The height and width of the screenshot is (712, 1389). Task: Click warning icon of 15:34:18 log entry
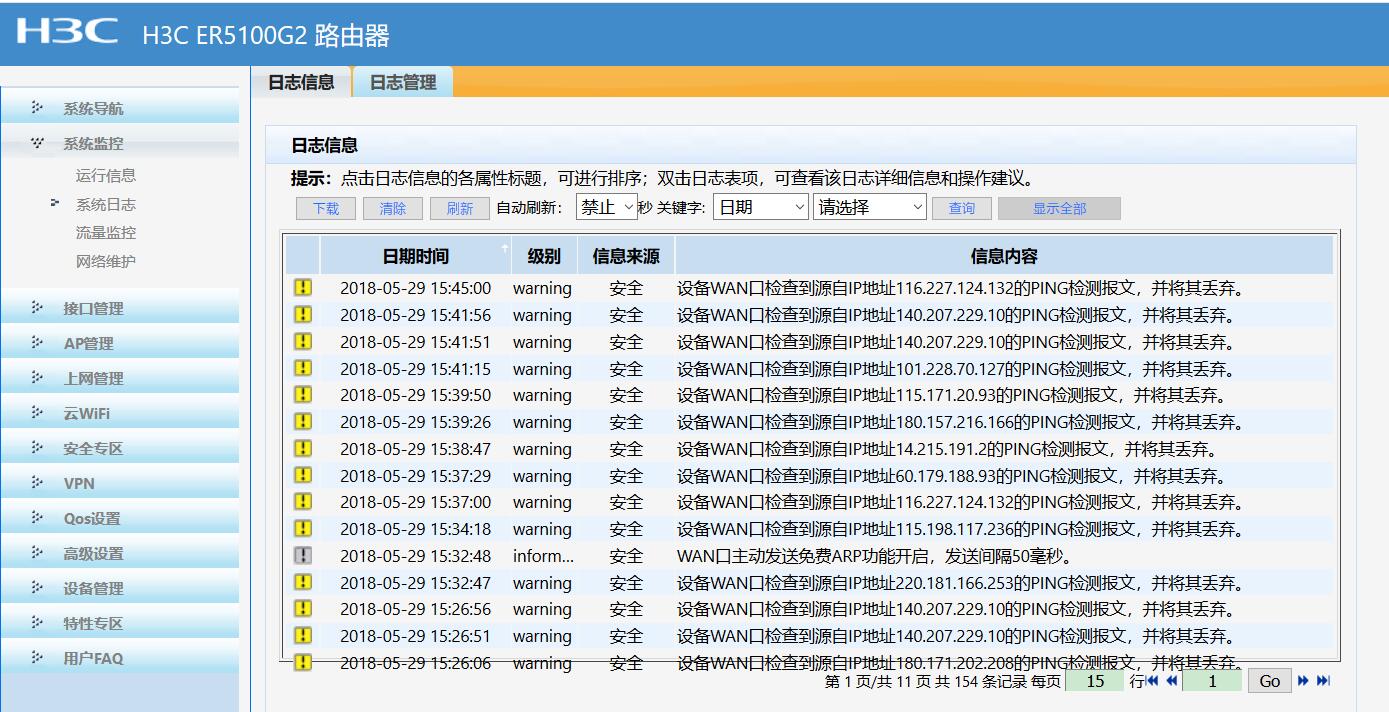coord(303,528)
